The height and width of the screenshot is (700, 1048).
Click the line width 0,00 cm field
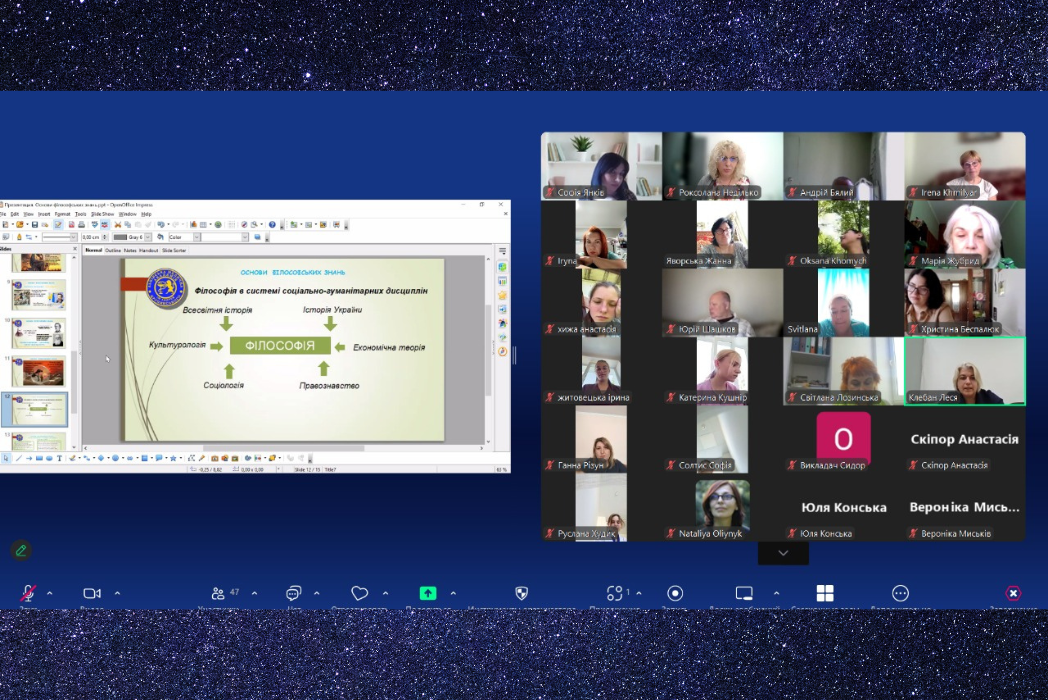click(91, 237)
